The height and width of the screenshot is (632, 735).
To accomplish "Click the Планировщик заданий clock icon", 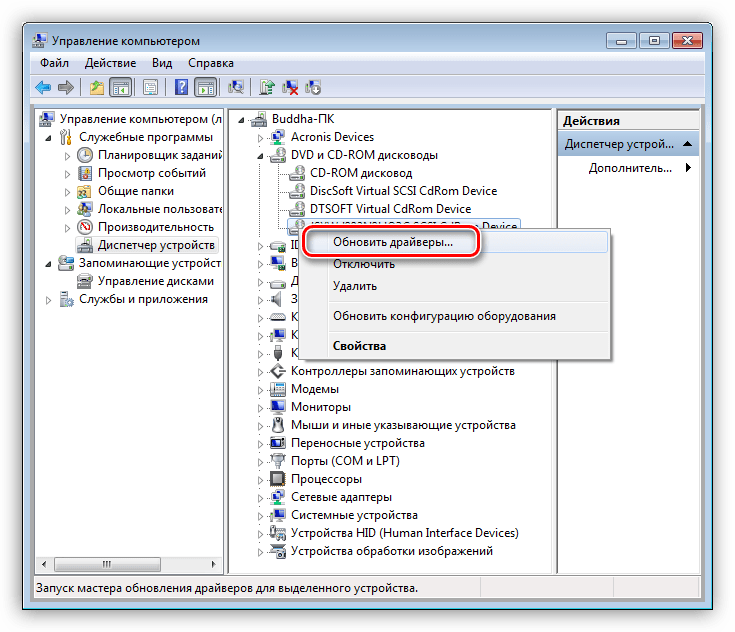I will click(x=85, y=155).
